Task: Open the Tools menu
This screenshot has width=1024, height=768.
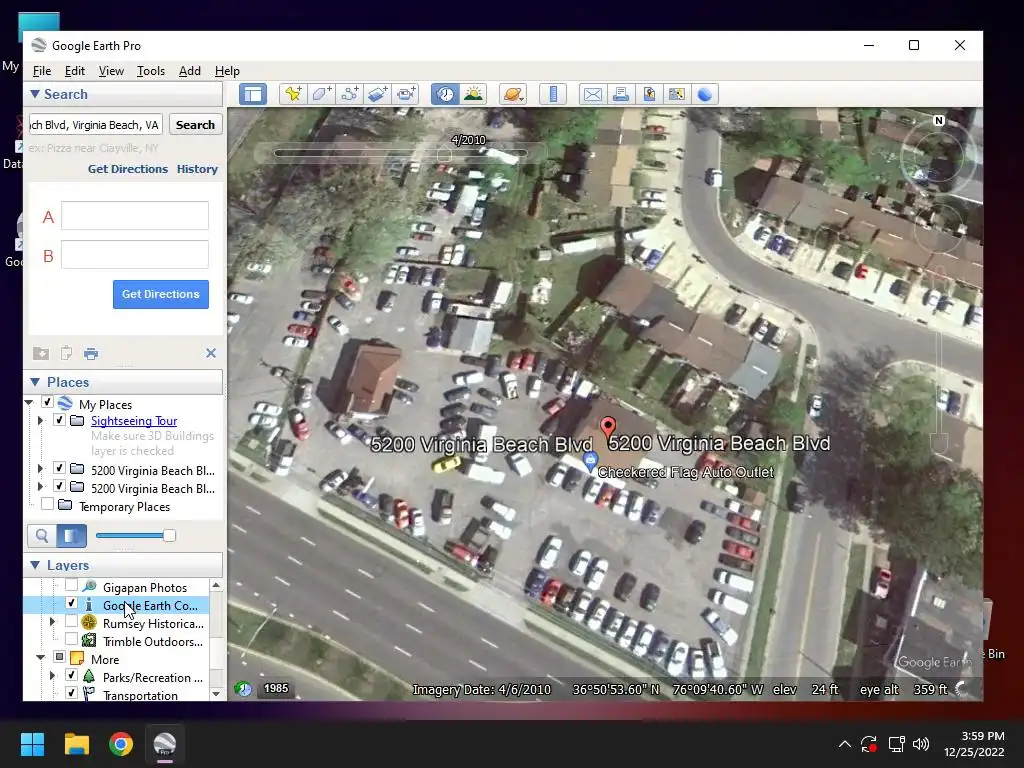Action: coord(151,71)
